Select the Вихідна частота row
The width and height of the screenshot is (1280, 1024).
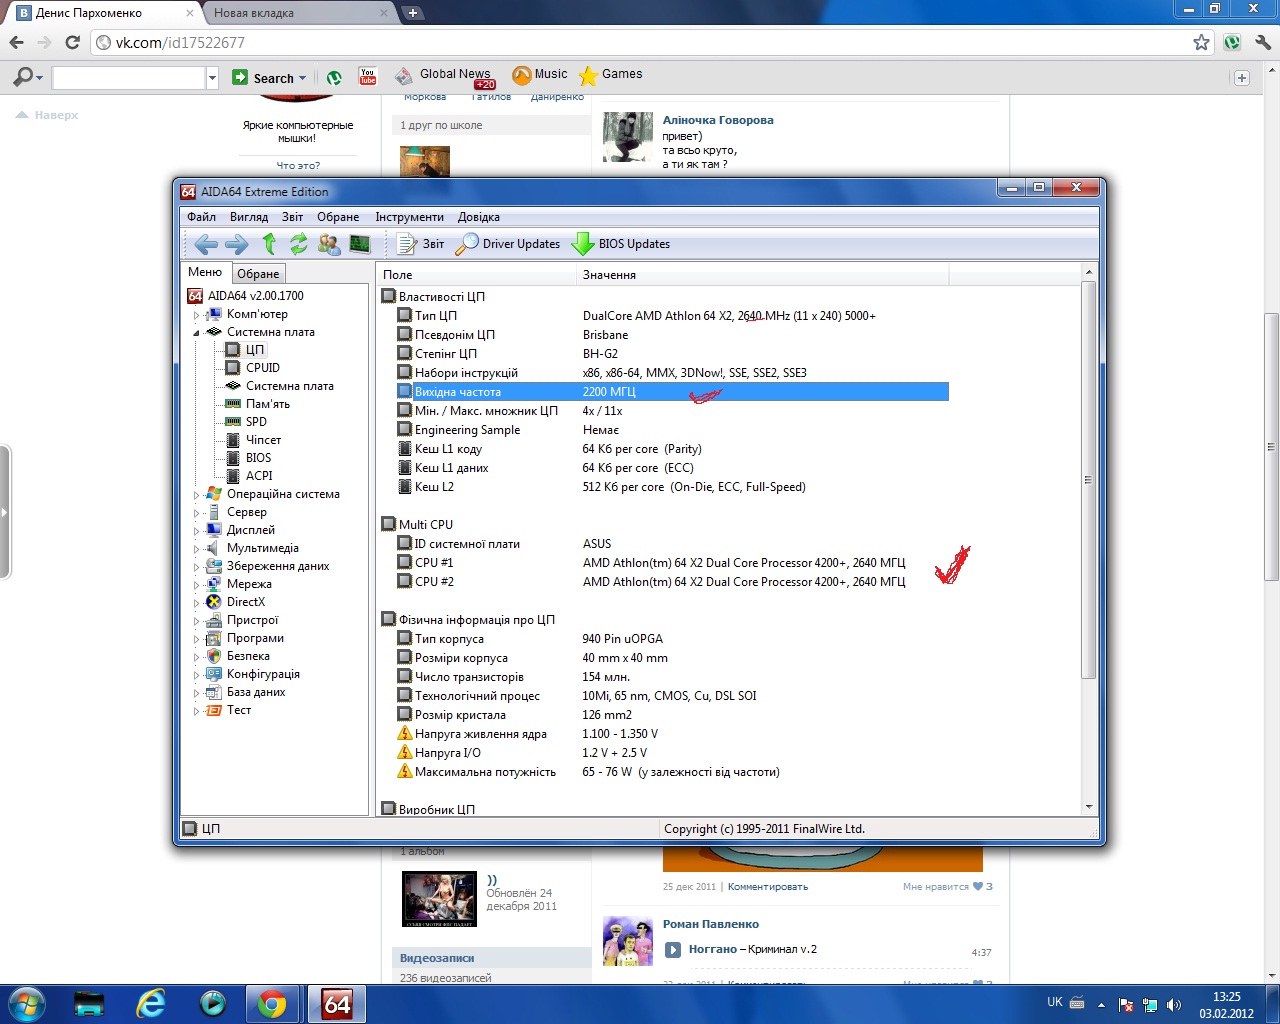672,392
